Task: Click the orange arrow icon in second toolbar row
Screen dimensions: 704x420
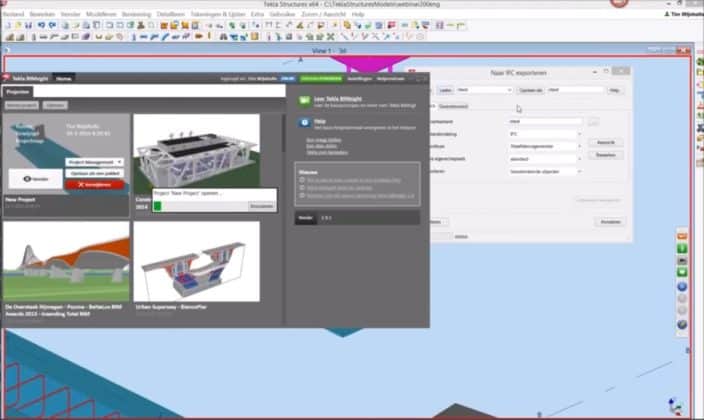Action: [x=198, y=36]
